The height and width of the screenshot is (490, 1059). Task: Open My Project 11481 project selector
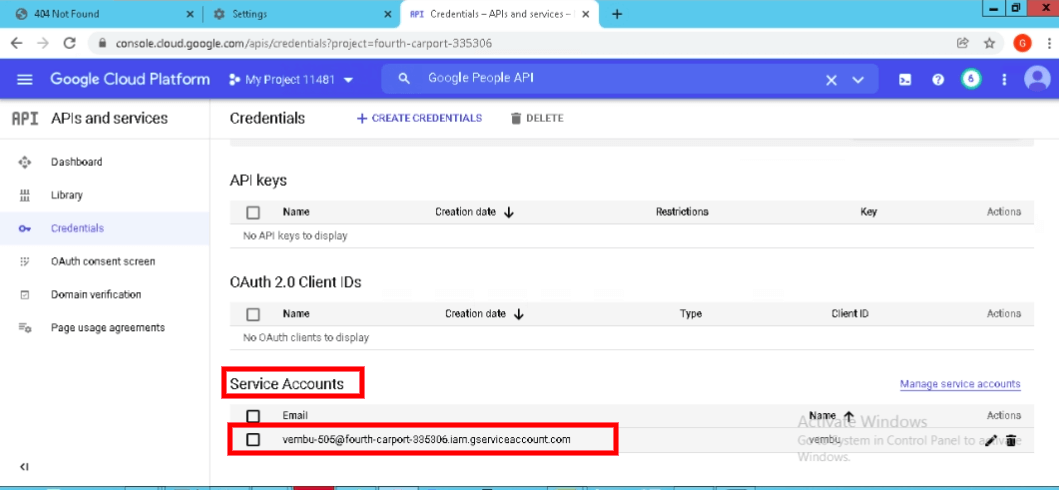coord(291,80)
